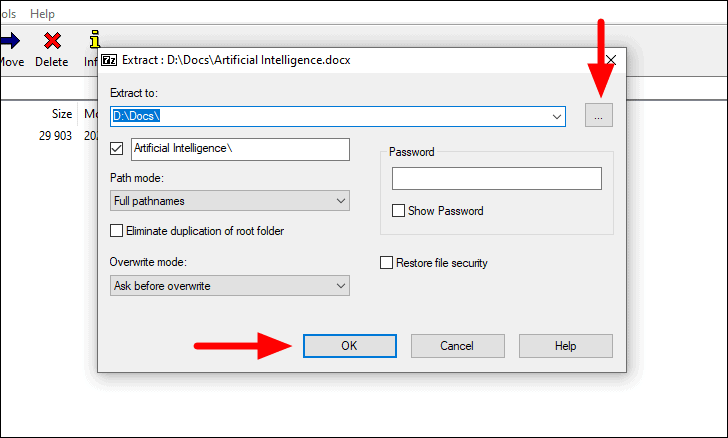Enable Restore file security option

[386, 262]
